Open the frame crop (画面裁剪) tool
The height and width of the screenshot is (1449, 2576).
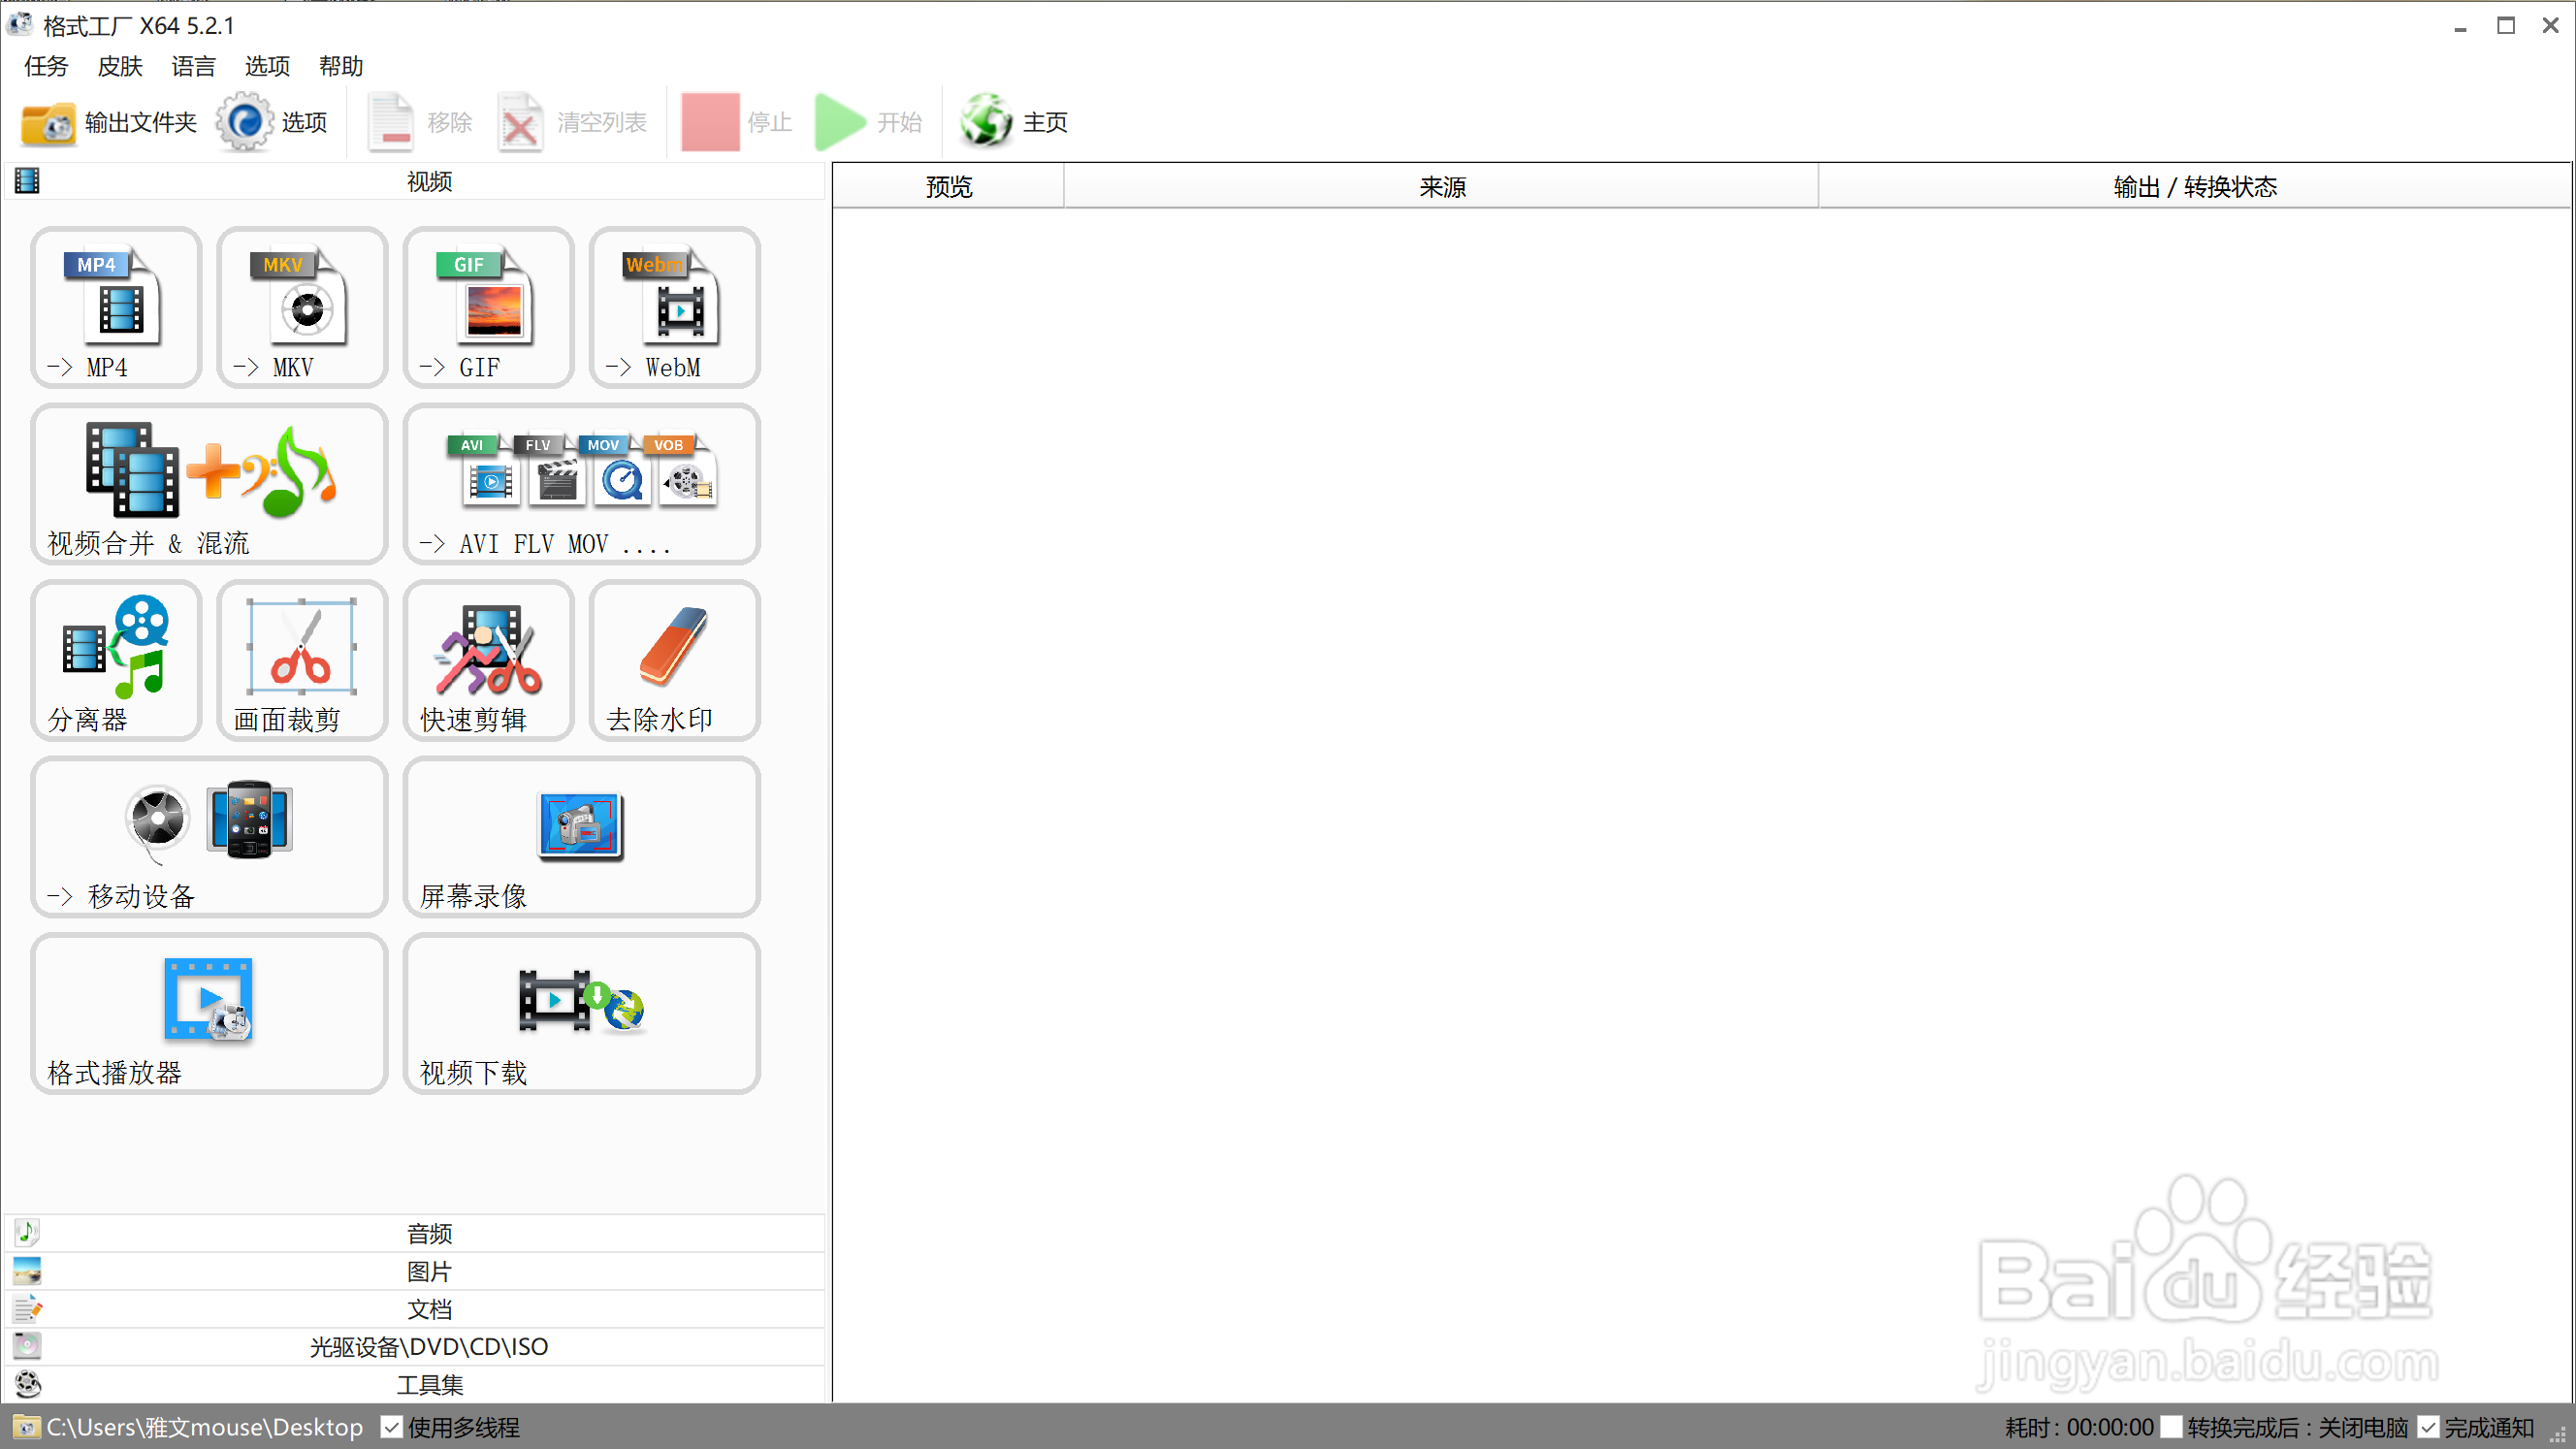pos(302,660)
